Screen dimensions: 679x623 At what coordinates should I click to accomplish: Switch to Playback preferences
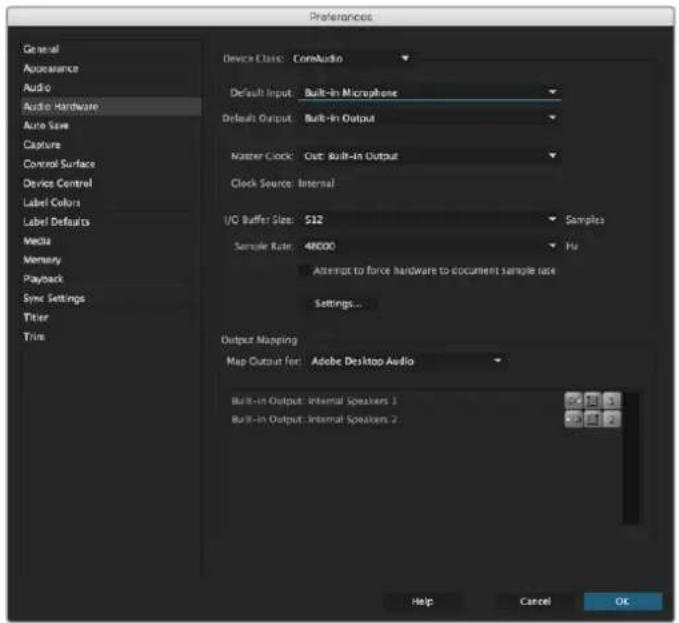pos(112,279)
